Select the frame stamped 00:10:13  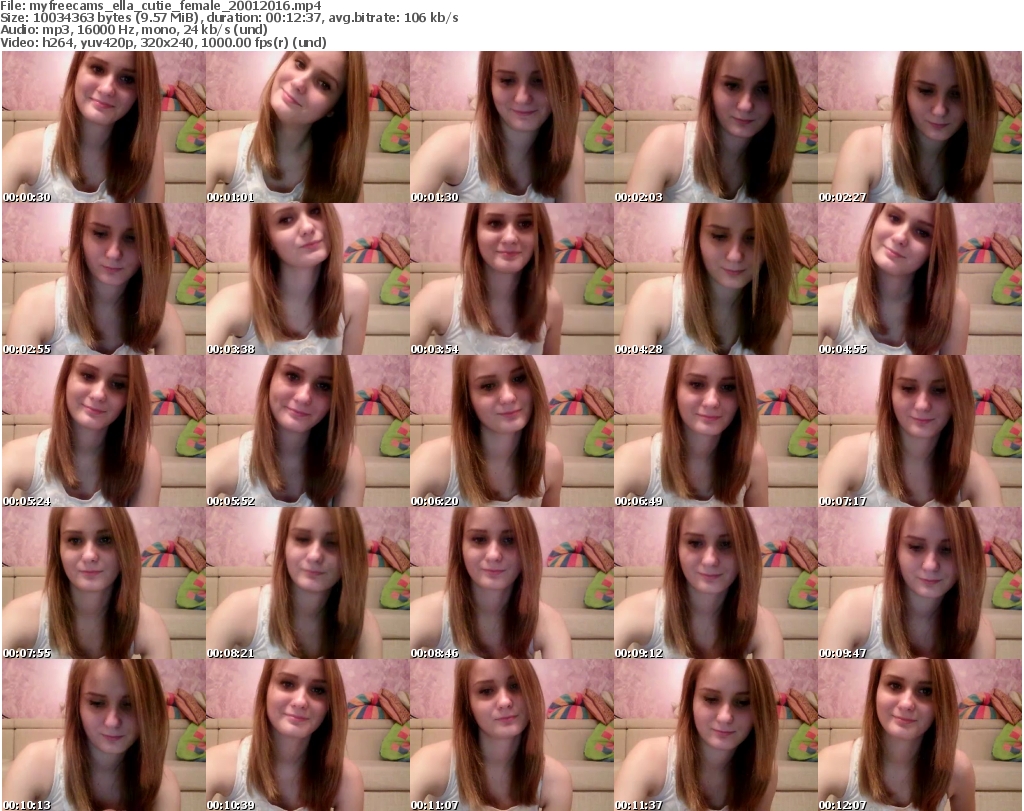(104, 735)
